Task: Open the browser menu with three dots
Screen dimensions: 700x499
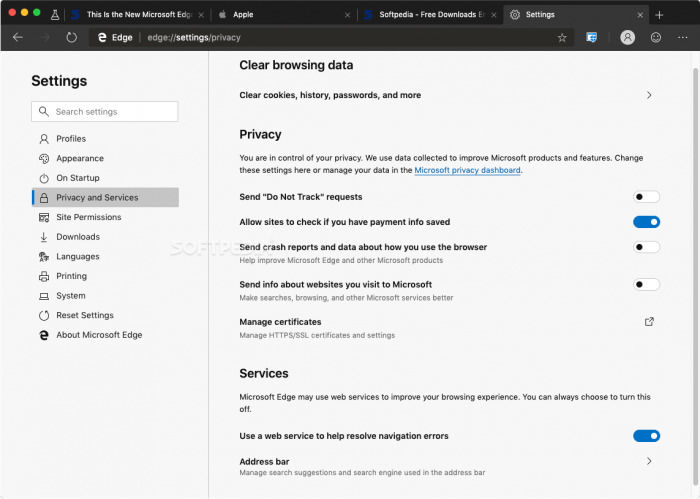Action: point(683,37)
